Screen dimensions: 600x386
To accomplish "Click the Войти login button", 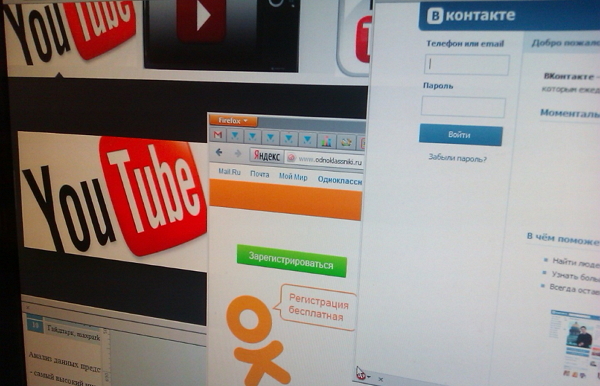I will [461, 134].
